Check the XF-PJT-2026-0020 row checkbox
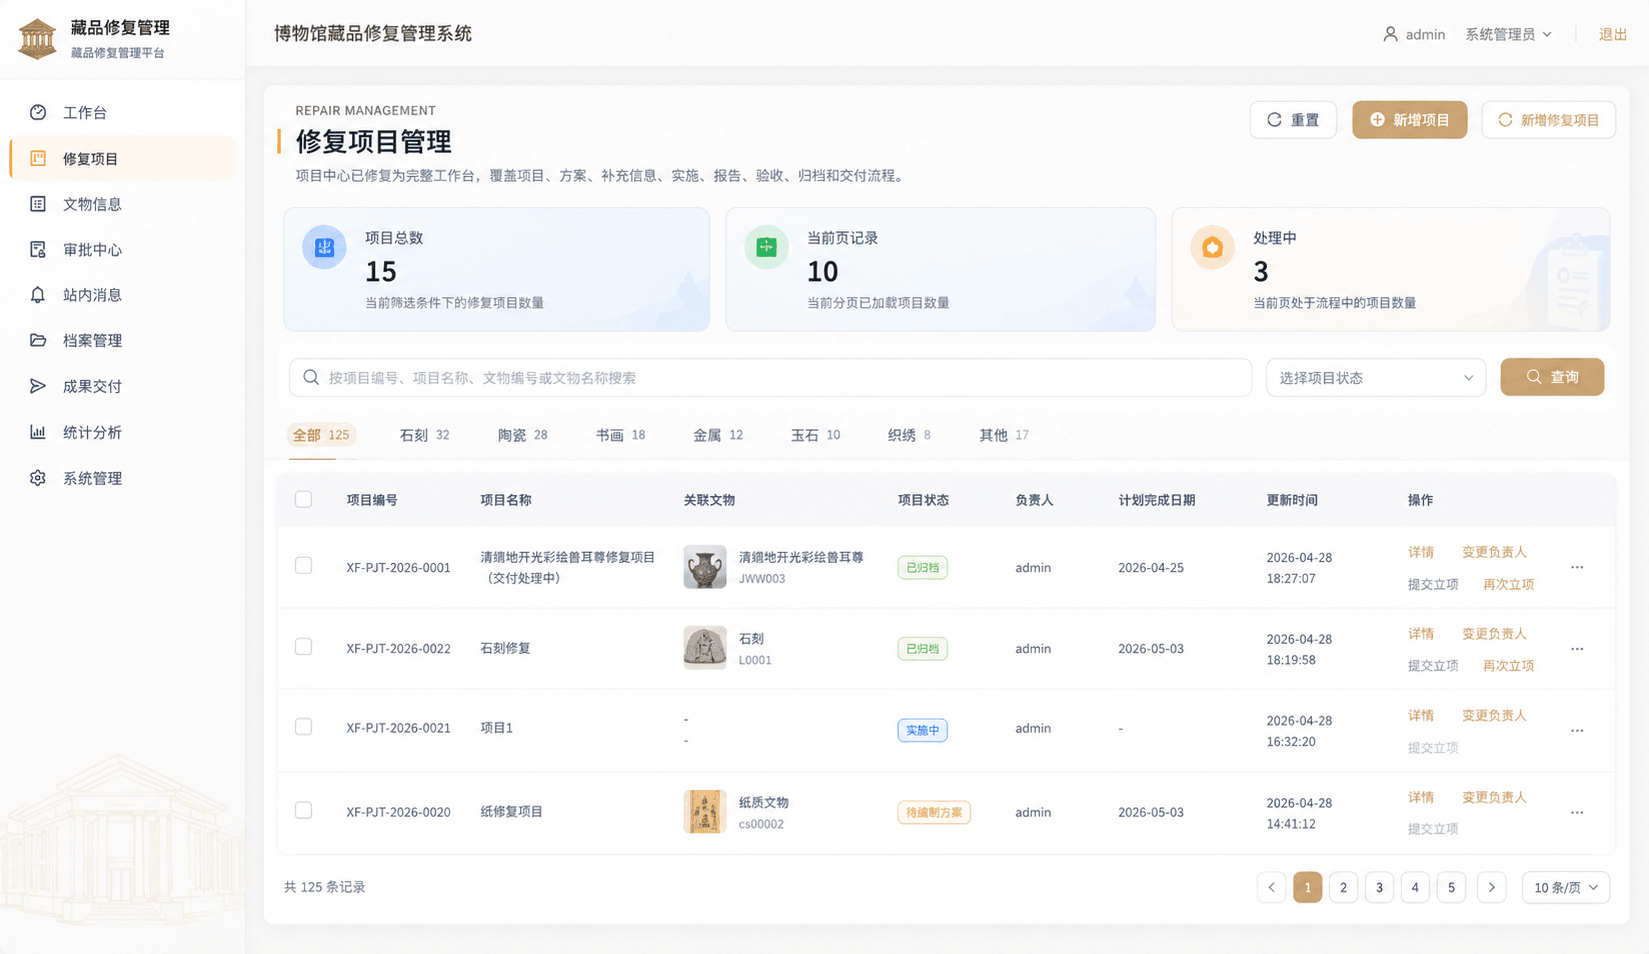The height and width of the screenshot is (954, 1649). pyautogui.click(x=303, y=810)
